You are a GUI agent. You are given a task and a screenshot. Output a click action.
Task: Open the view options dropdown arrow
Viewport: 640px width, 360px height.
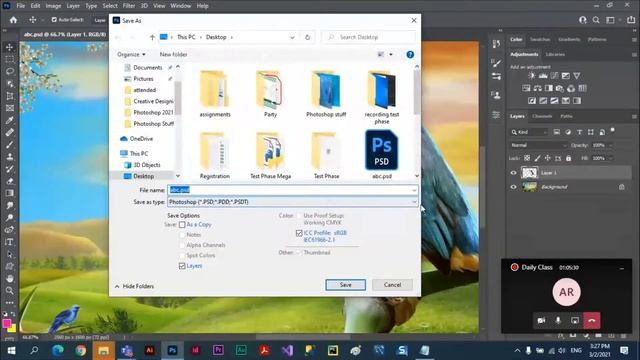pos(391,54)
